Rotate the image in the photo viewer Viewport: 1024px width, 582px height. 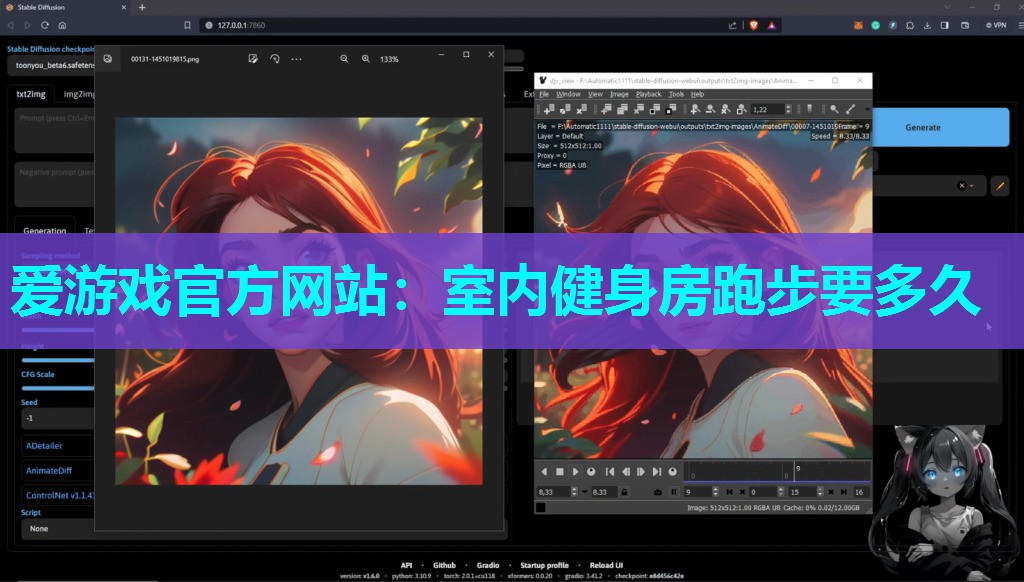point(275,59)
